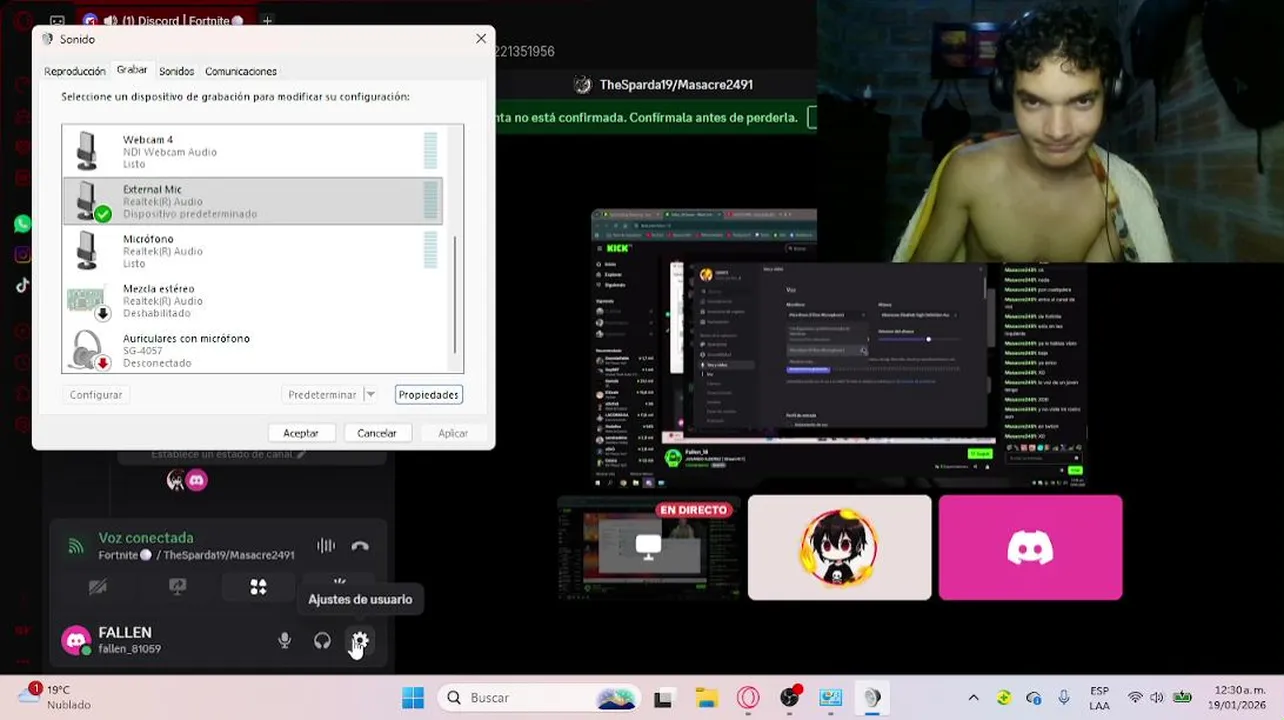Switch to Grabar tab
1284x720 pixels.
[x=132, y=70]
